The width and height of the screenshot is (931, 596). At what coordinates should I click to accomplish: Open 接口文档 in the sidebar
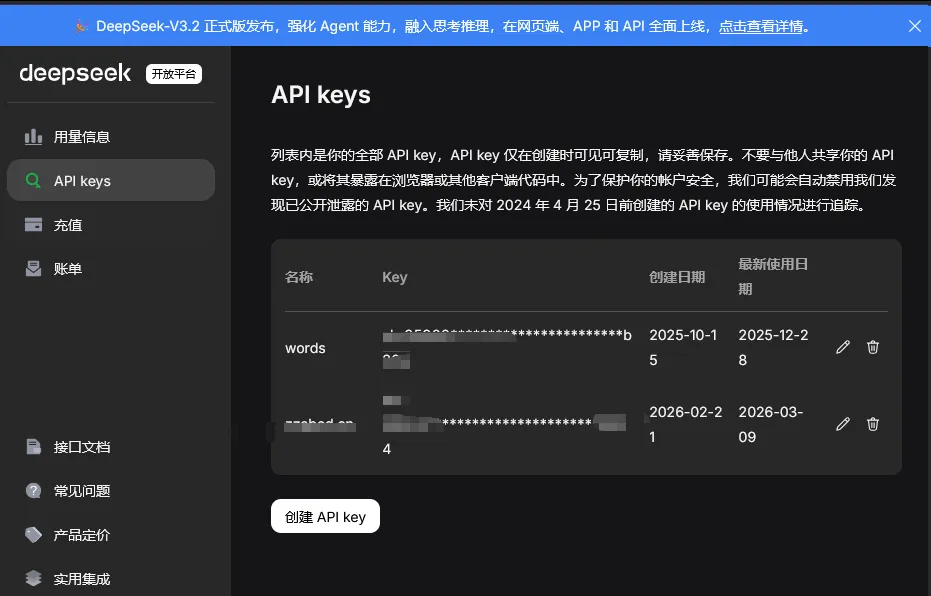click(x=110, y=447)
